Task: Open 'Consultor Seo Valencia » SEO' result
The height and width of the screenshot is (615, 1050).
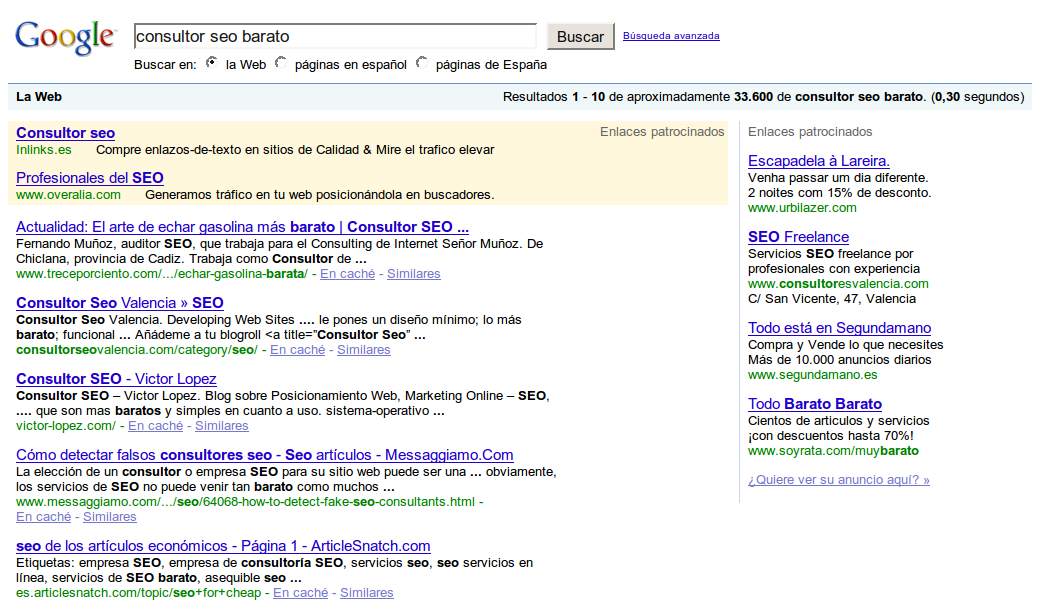Action: tap(120, 303)
